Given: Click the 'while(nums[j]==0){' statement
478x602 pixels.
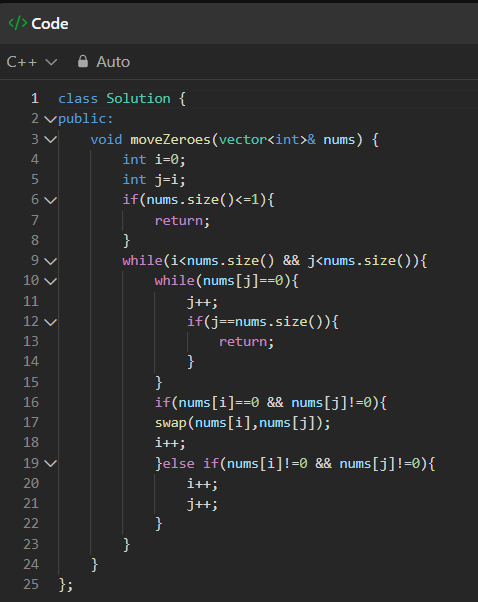Looking at the screenshot, I should tap(227, 281).
